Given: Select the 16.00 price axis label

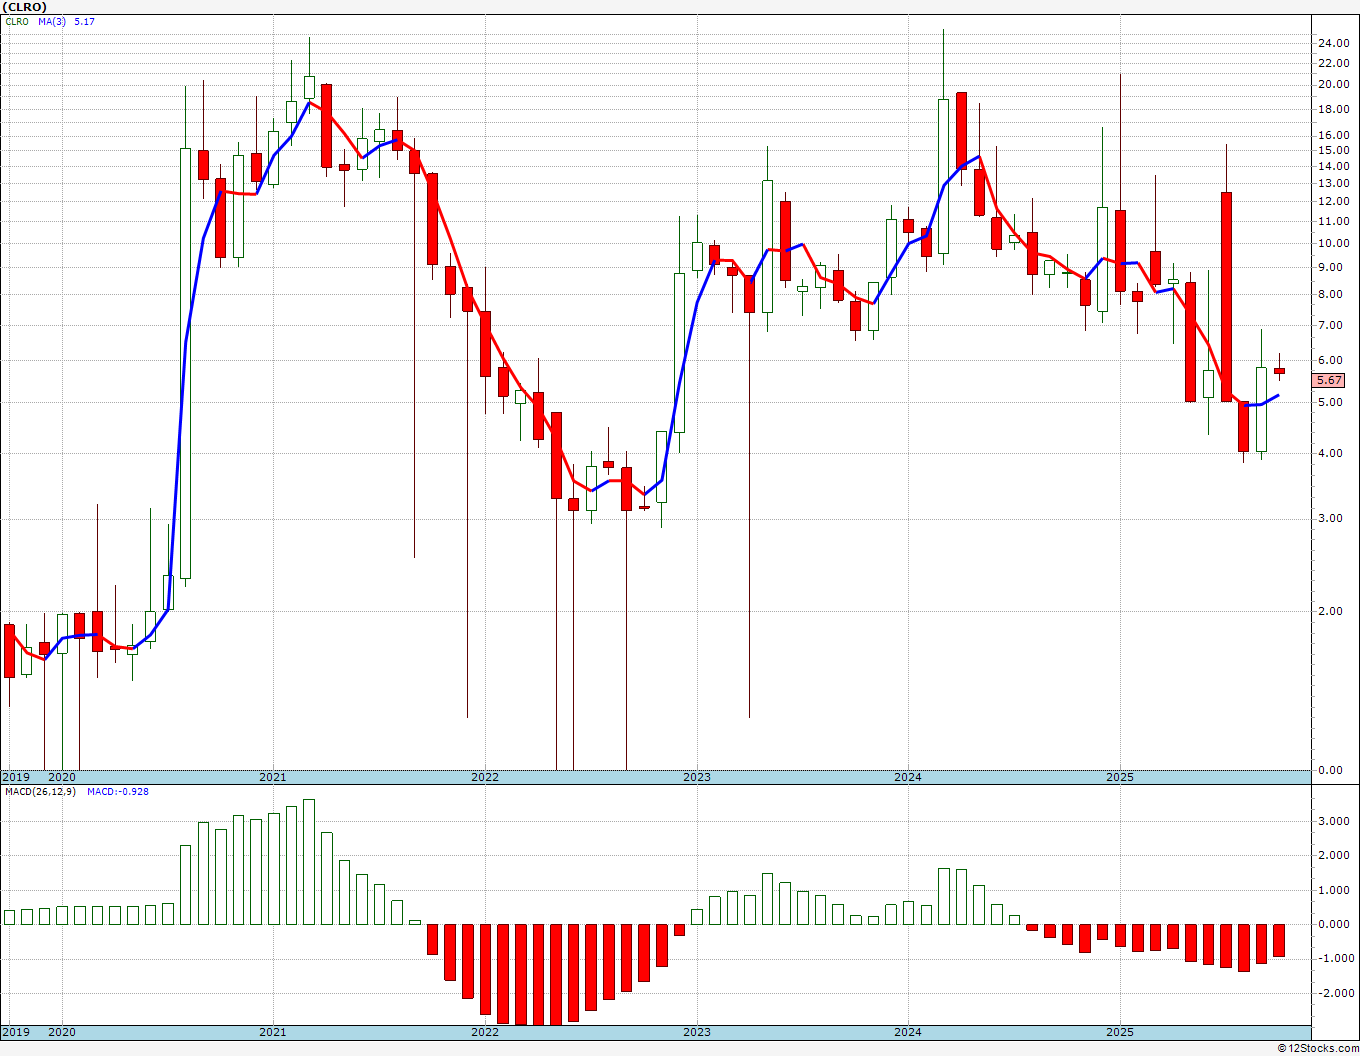Looking at the screenshot, I should (1334, 136).
